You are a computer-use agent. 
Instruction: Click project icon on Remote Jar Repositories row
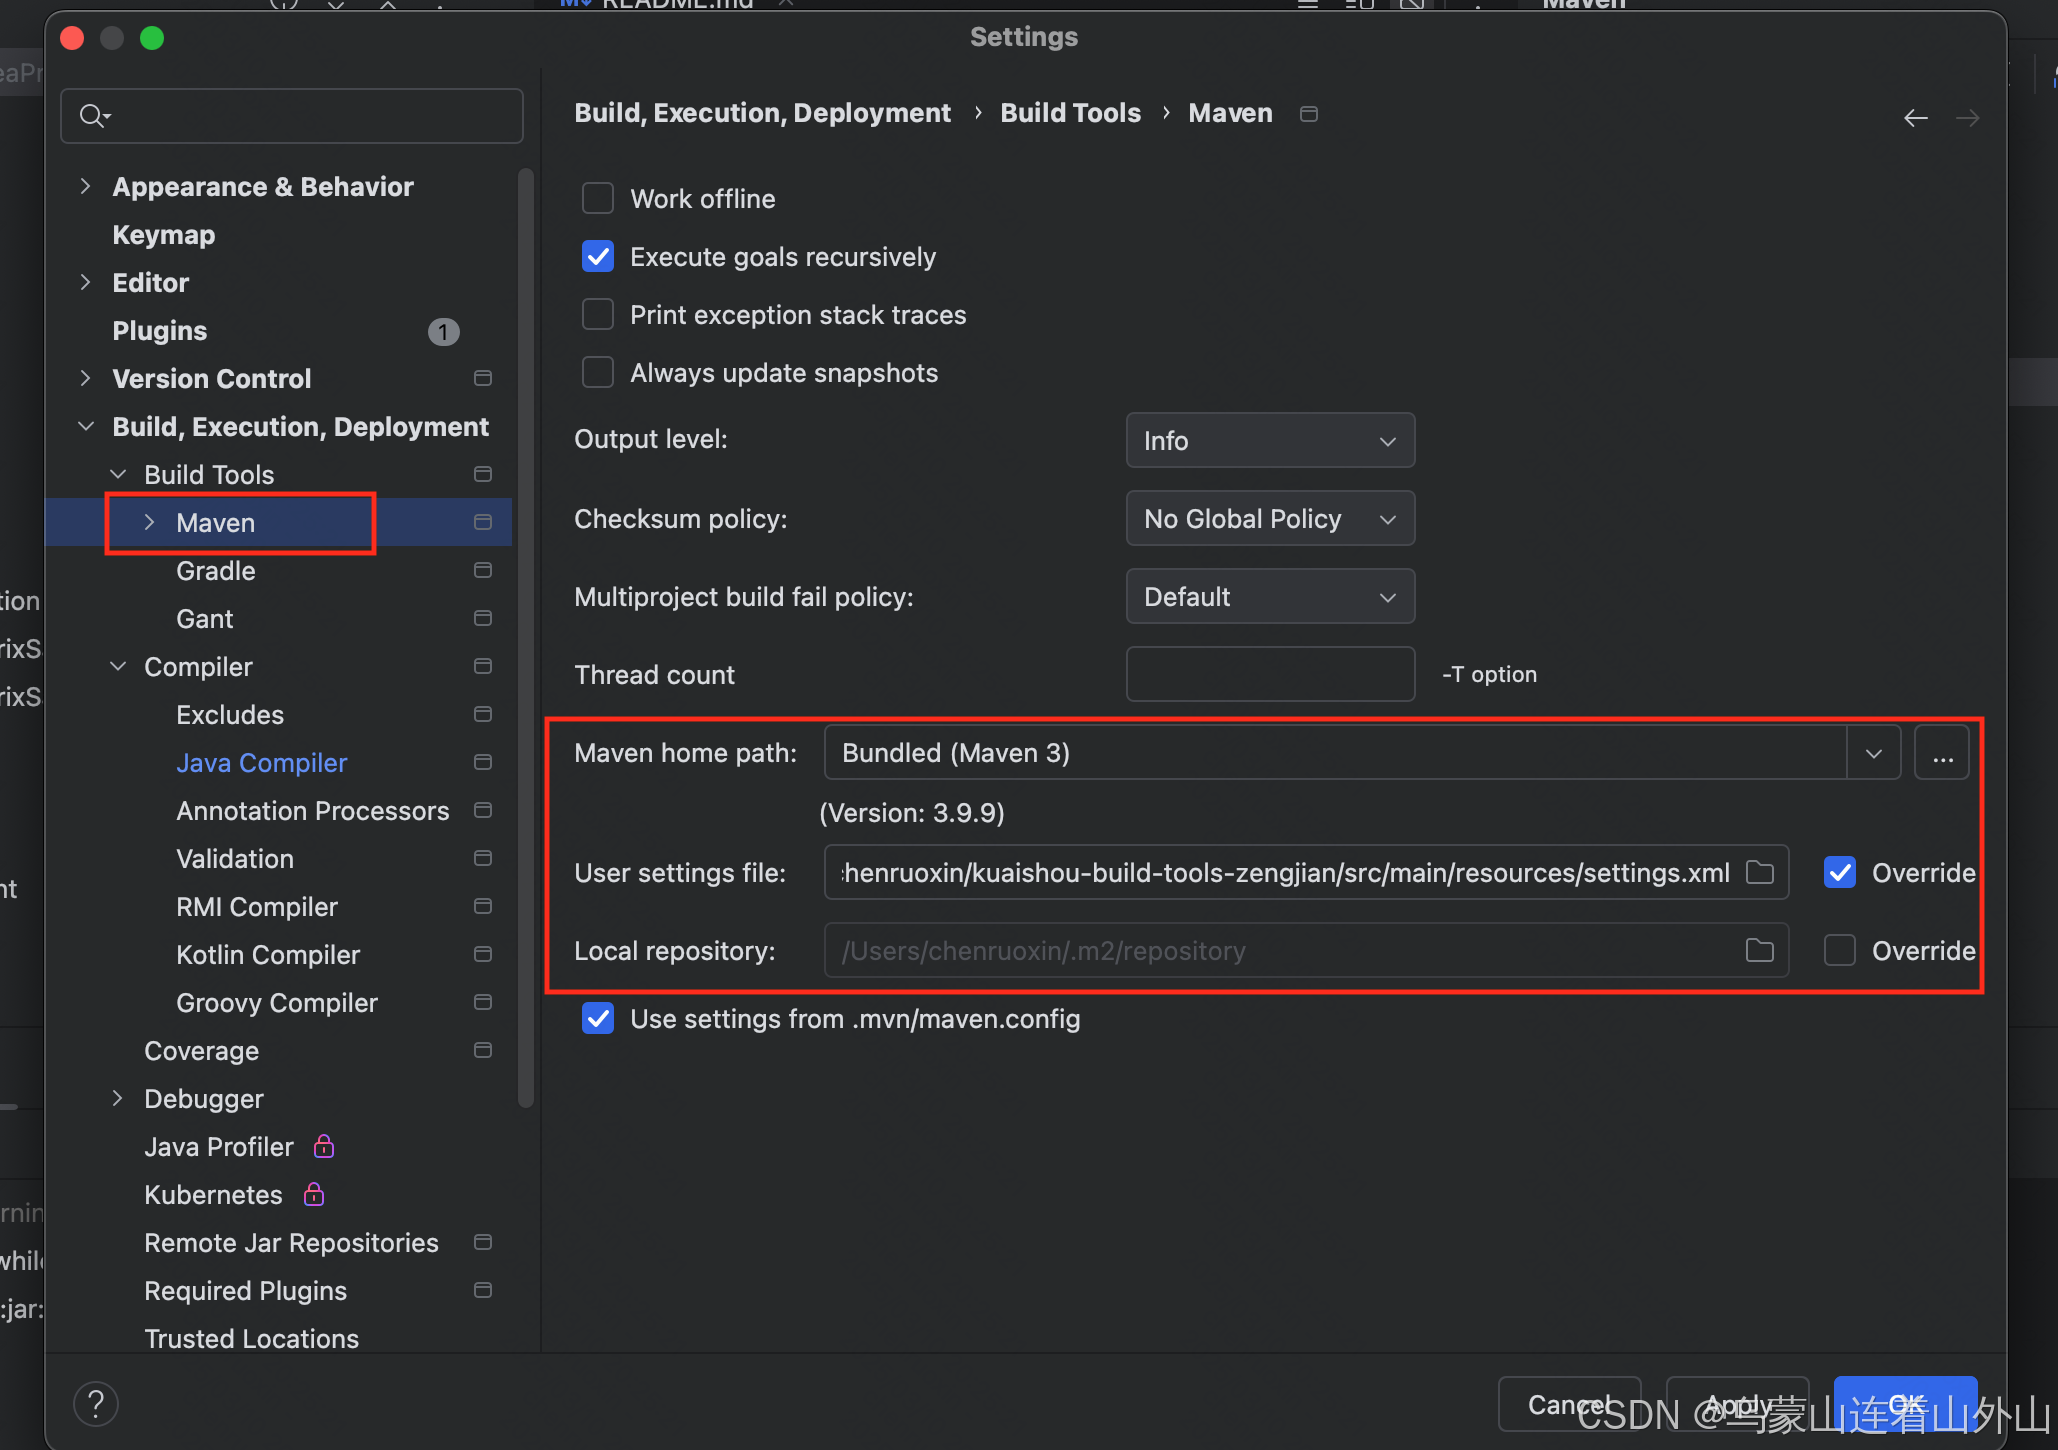click(x=482, y=1242)
